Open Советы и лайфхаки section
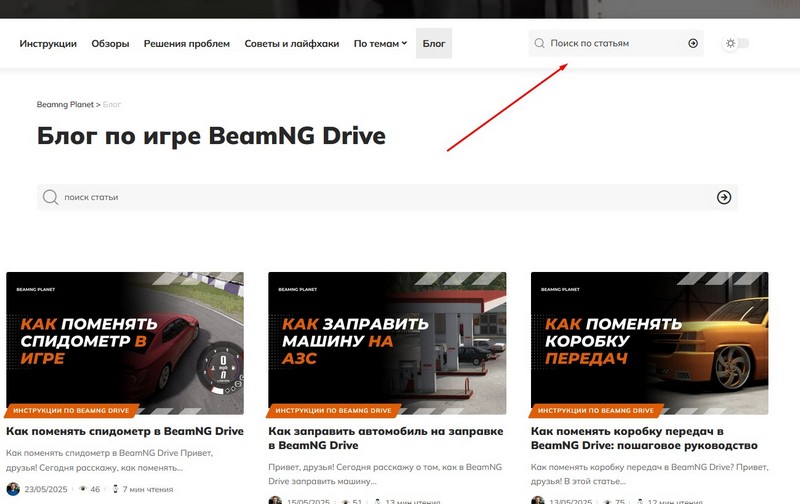This screenshot has width=800, height=504. pos(292,43)
